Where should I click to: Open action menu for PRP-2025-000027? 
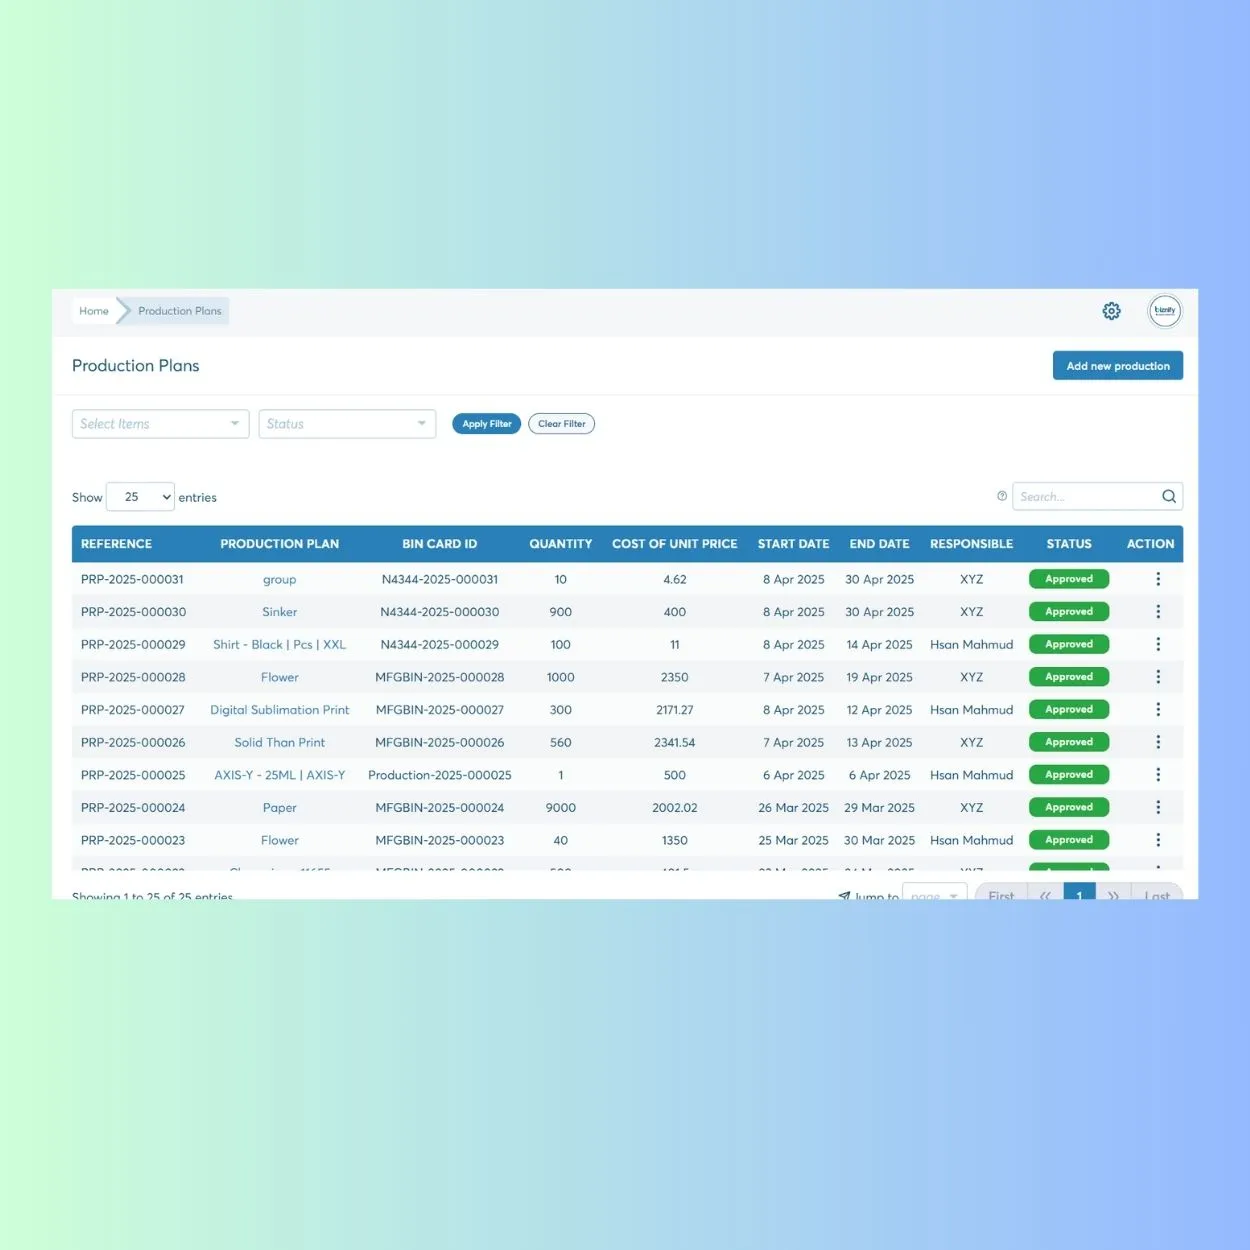point(1158,710)
